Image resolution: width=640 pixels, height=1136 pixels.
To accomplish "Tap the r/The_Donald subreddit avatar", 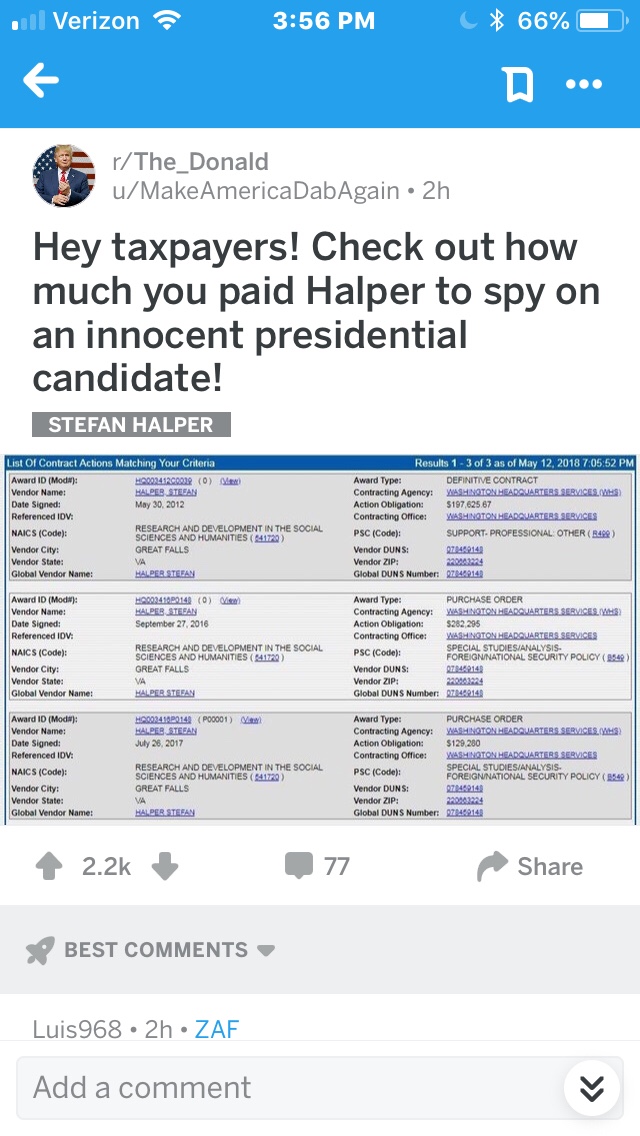I will coord(64,176).
